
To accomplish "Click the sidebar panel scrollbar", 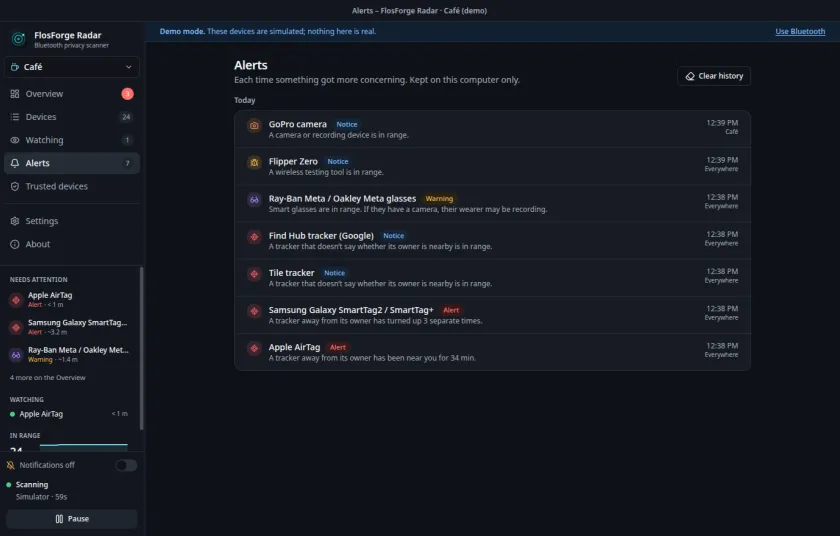I will tap(141, 348).
